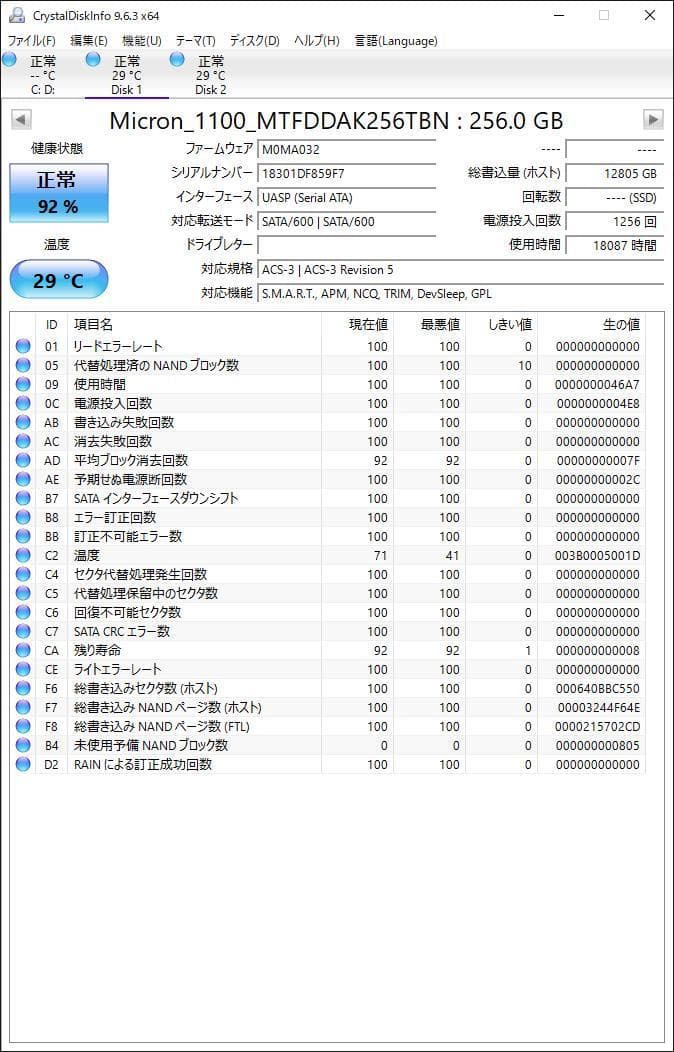The height and width of the screenshot is (1052, 674).
Task: Click the status orb for ID 0C row
Action: pos(23,403)
